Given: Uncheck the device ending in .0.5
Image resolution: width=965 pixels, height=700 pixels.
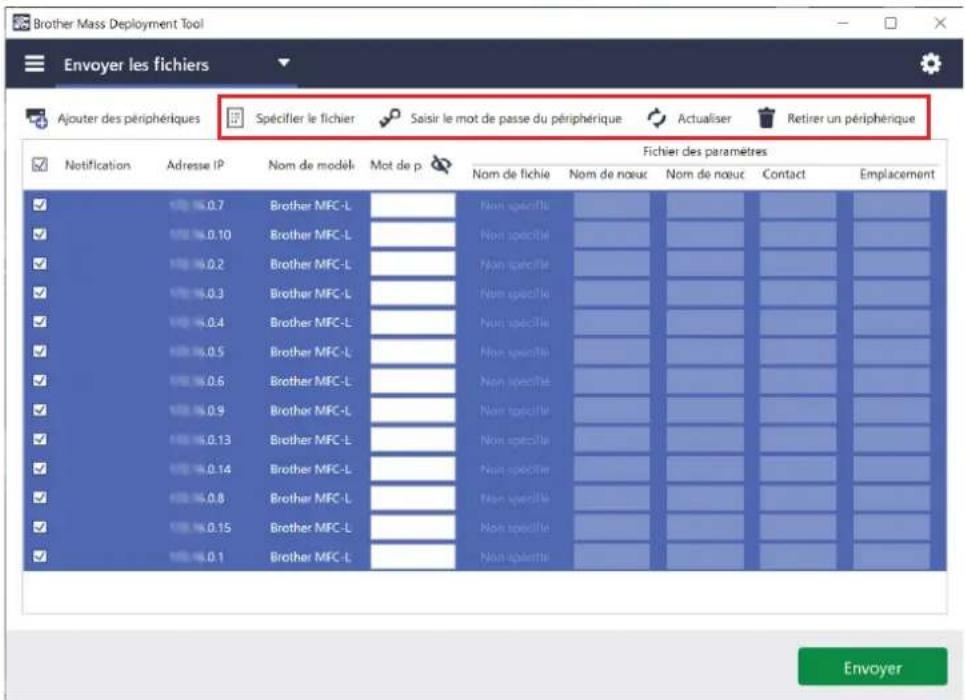Looking at the screenshot, I should click(x=39, y=352).
